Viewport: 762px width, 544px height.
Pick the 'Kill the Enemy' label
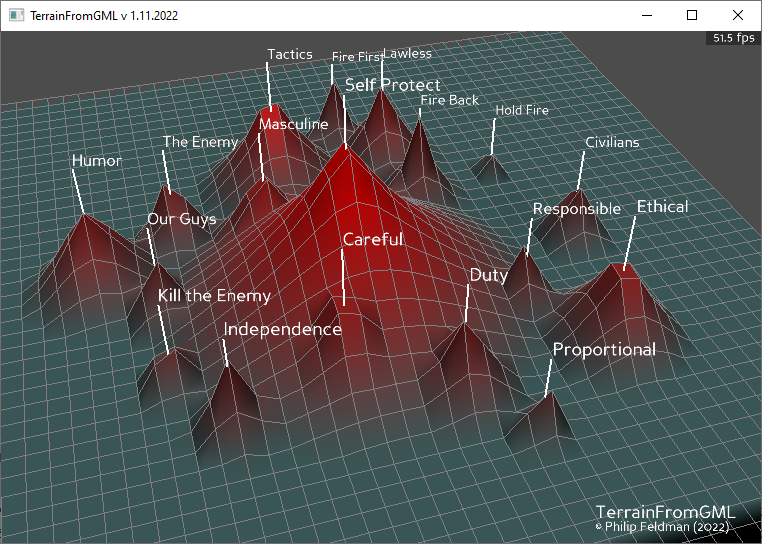point(214,296)
